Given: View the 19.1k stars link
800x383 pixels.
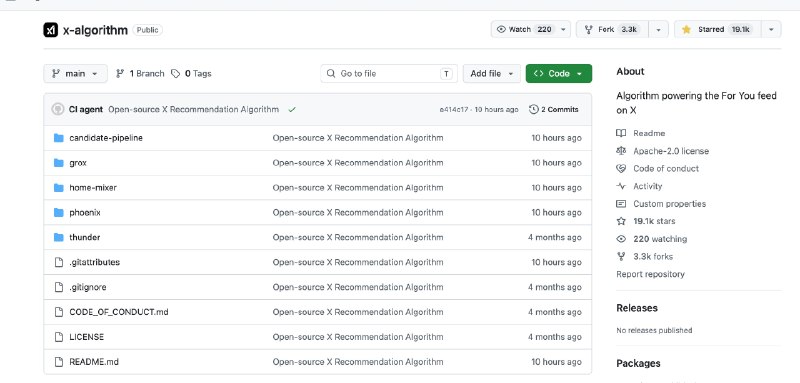Looking at the screenshot, I should 654,221.
